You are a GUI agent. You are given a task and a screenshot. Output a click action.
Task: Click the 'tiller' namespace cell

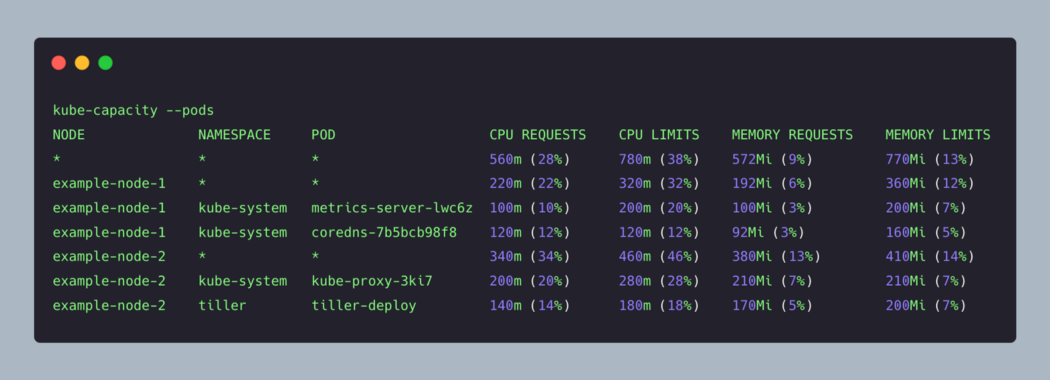point(222,306)
